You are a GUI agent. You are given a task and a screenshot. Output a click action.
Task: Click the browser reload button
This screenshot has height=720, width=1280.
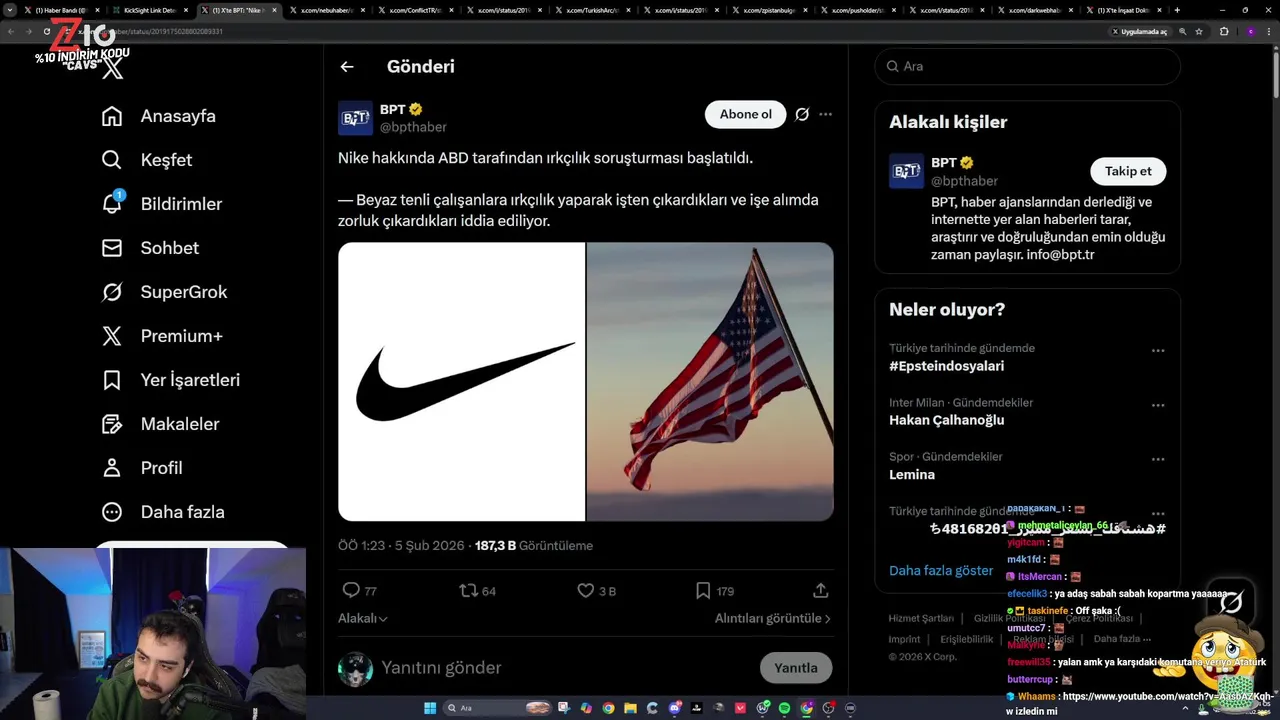(46, 31)
